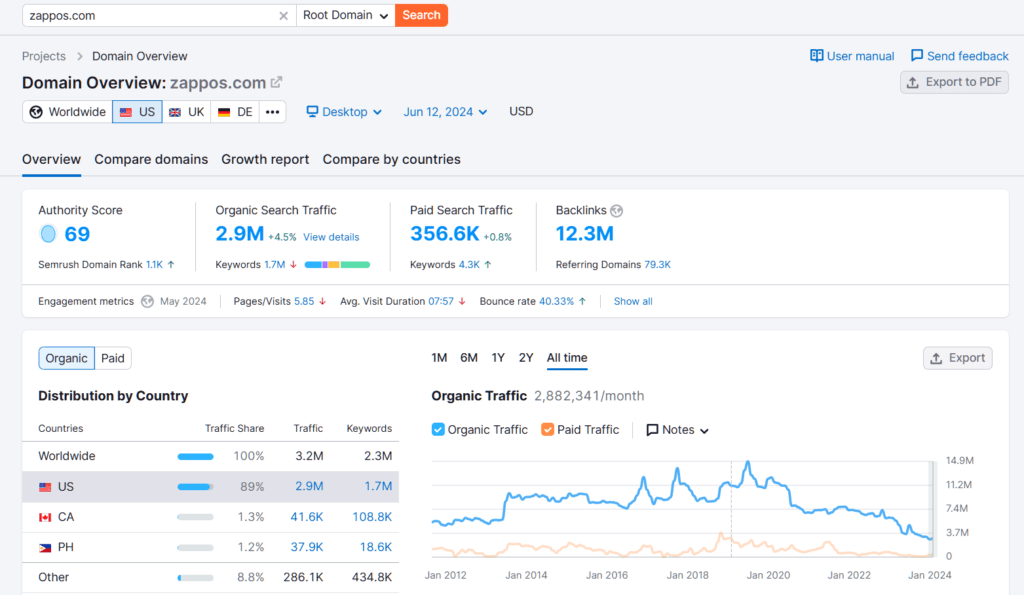Export the report to PDF

pos(954,82)
